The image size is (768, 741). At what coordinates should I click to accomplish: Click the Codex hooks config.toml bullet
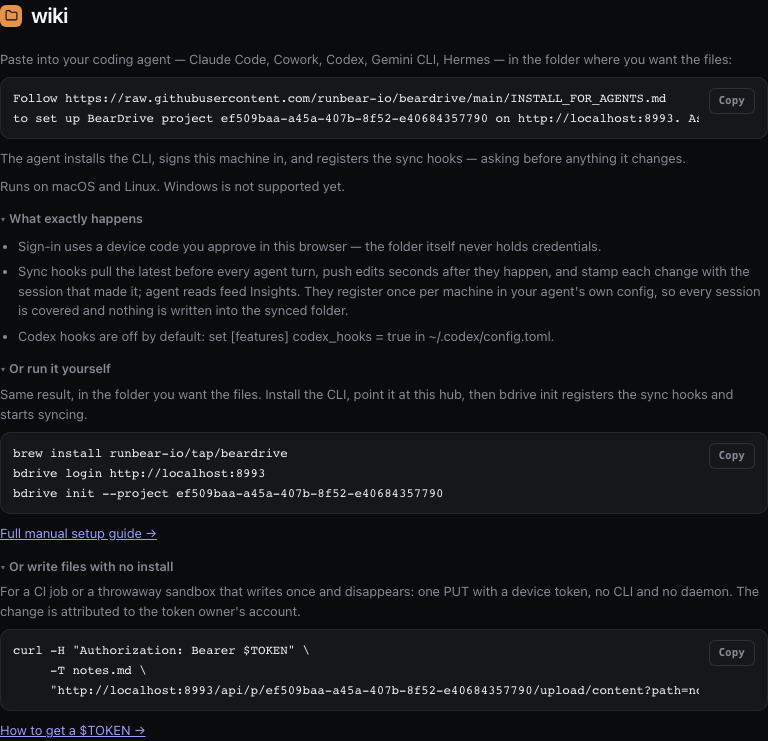286,337
